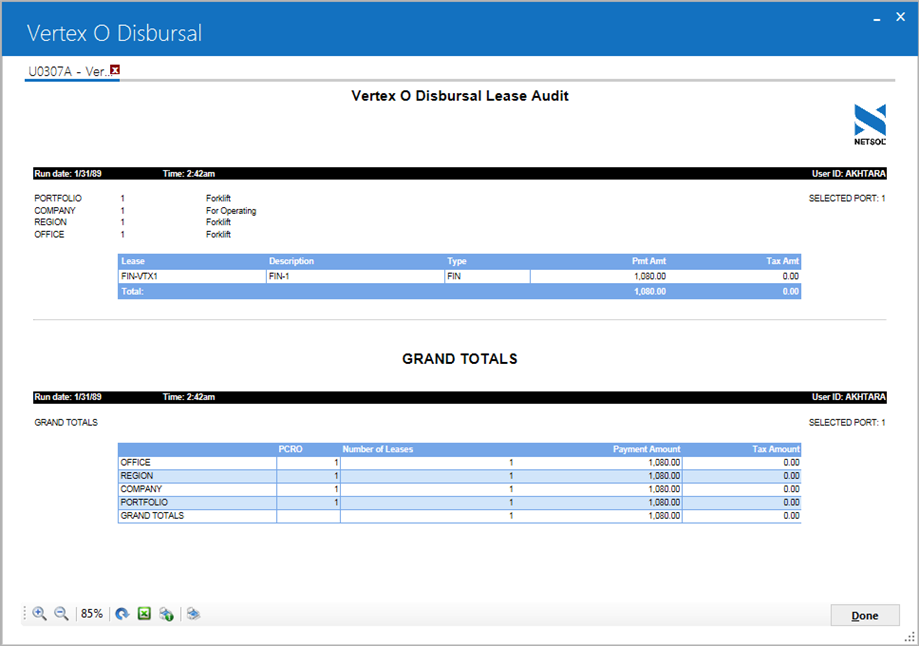Viewport: 919px width, 646px height.
Task: Click the Tax Amount column header
Action: (x=776, y=449)
